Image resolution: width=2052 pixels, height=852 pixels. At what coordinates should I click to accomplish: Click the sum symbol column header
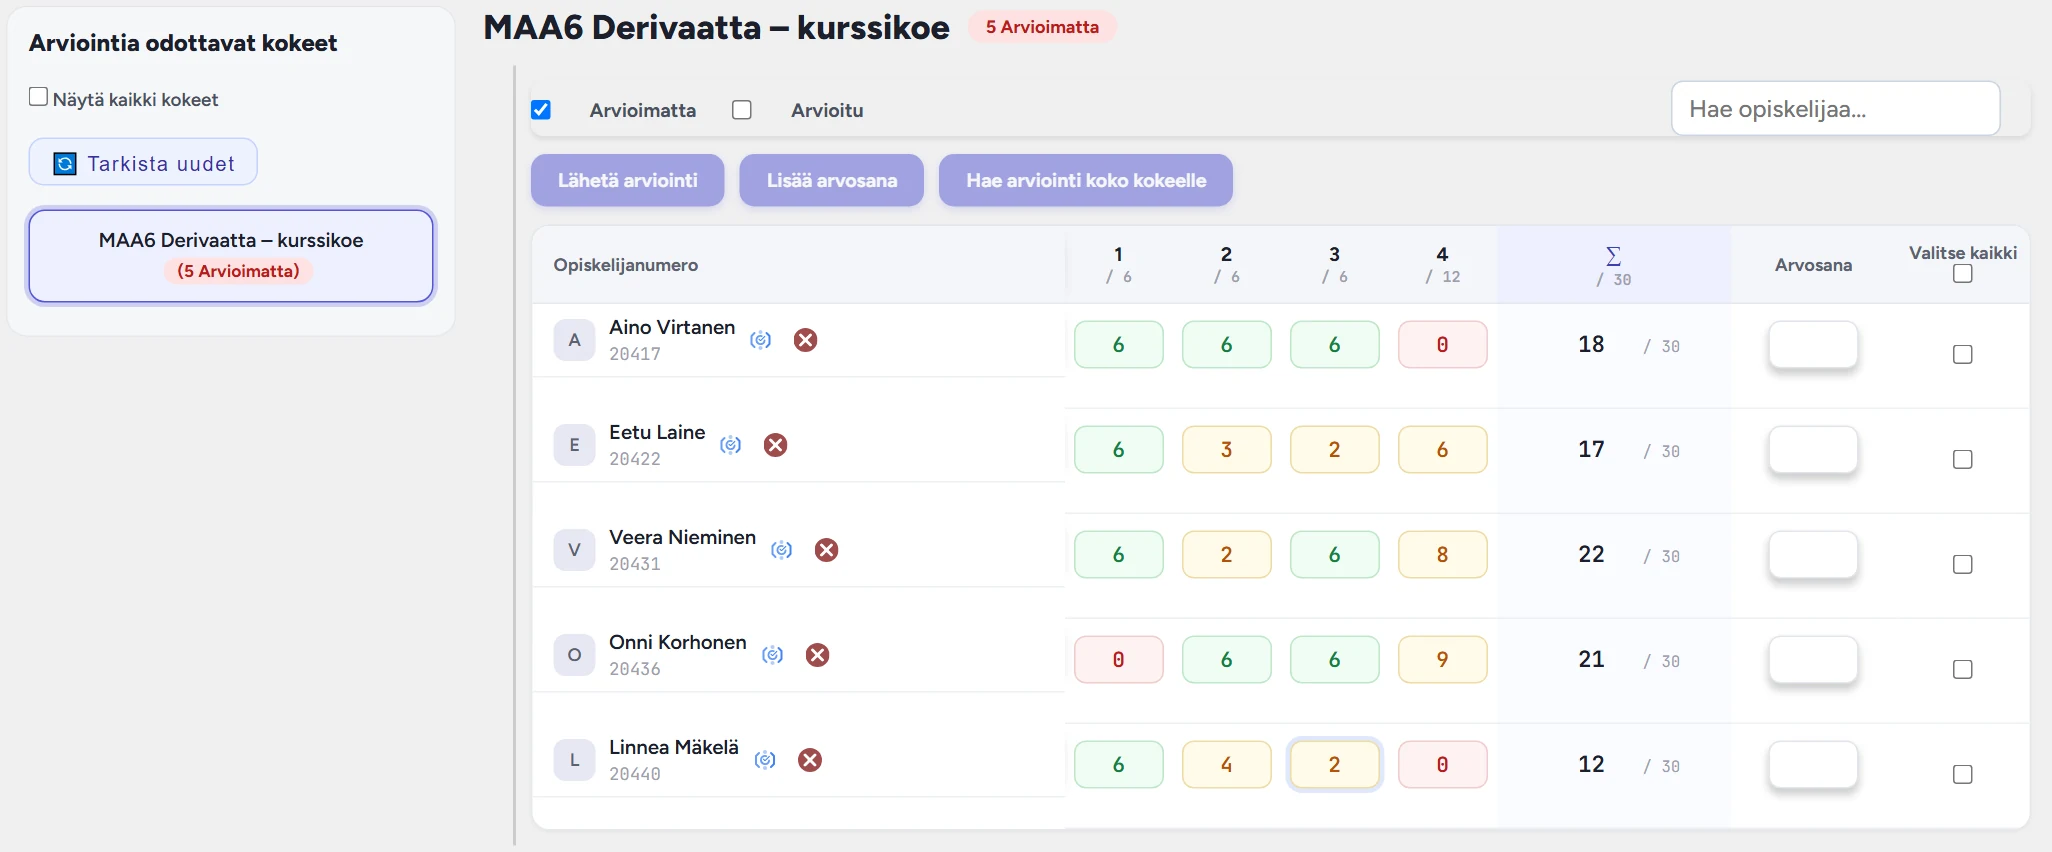pyautogui.click(x=1614, y=265)
